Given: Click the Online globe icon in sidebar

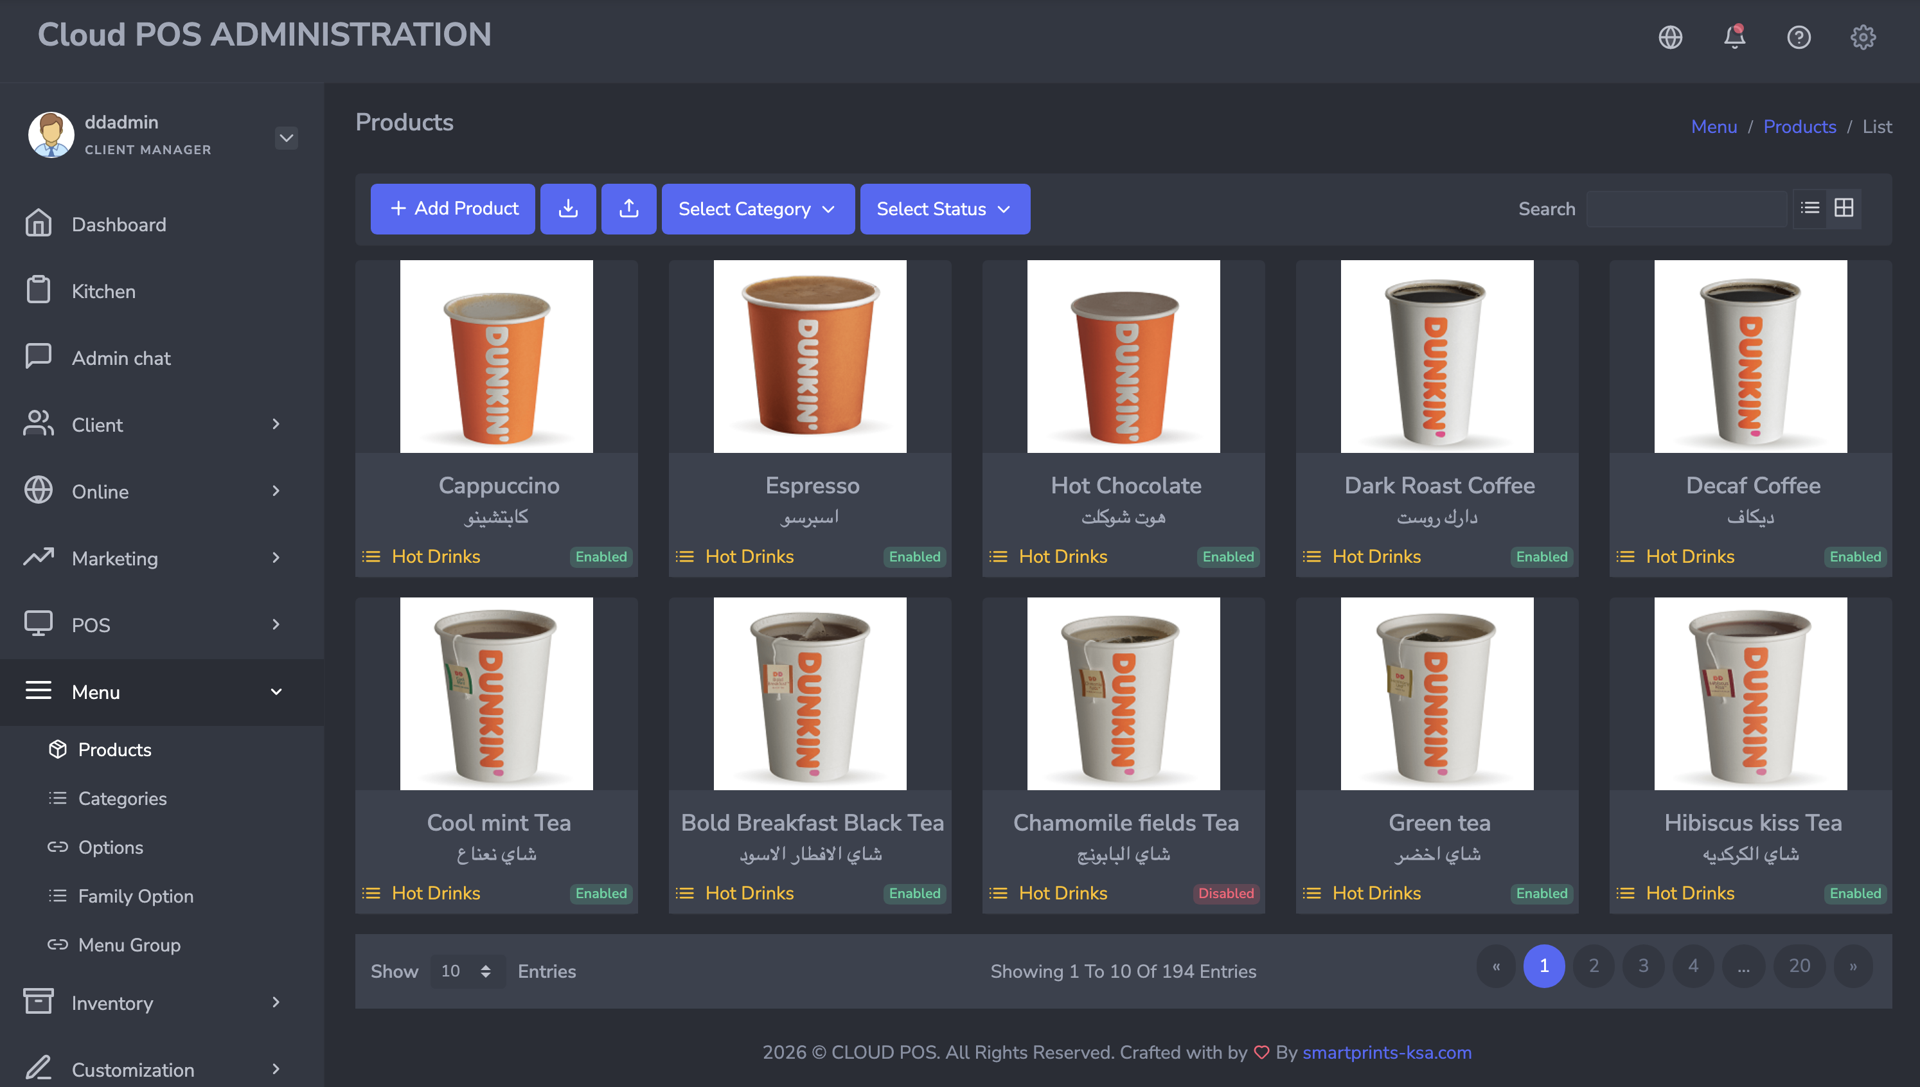Looking at the screenshot, I should point(38,490).
